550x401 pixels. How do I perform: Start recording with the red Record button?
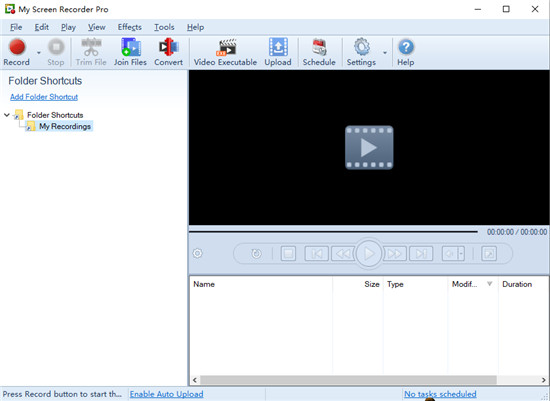[16, 52]
